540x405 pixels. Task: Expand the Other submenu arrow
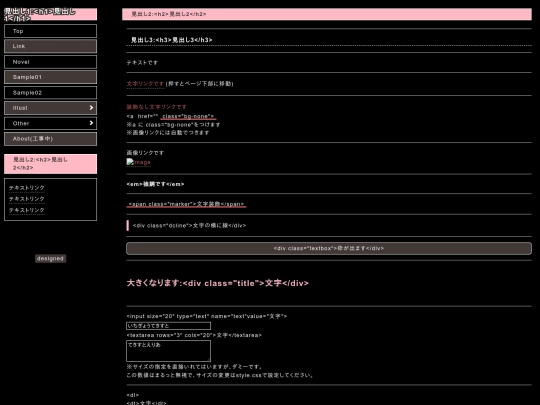(91, 123)
